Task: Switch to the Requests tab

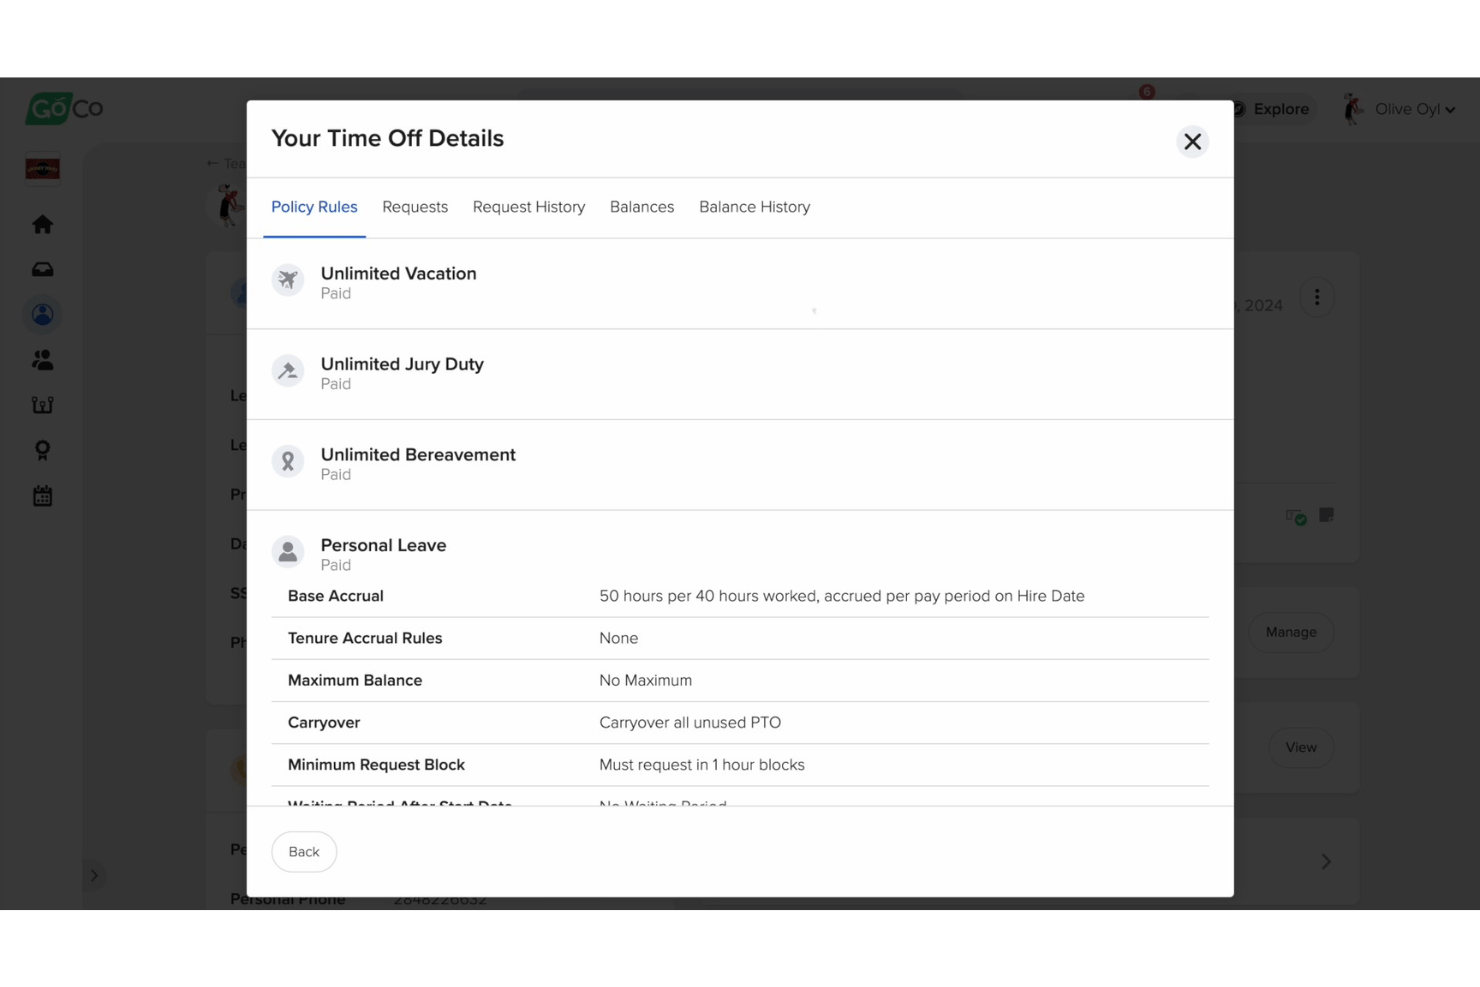Action: click(x=415, y=207)
